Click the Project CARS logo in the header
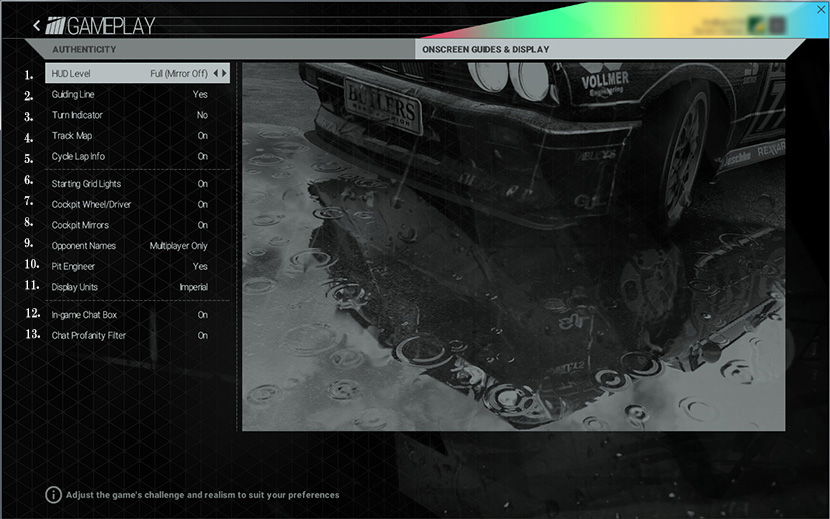The width and height of the screenshot is (830, 519). click(x=57, y=26)
